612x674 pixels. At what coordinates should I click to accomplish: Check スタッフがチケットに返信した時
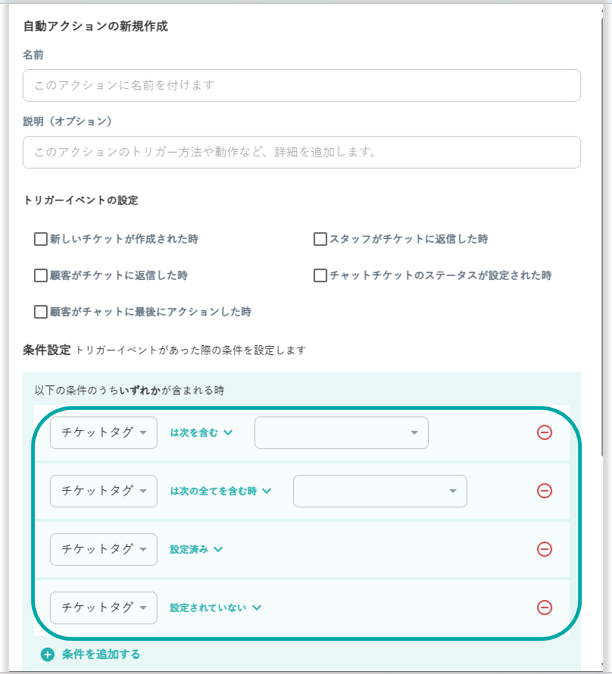[x=321, y=240]
